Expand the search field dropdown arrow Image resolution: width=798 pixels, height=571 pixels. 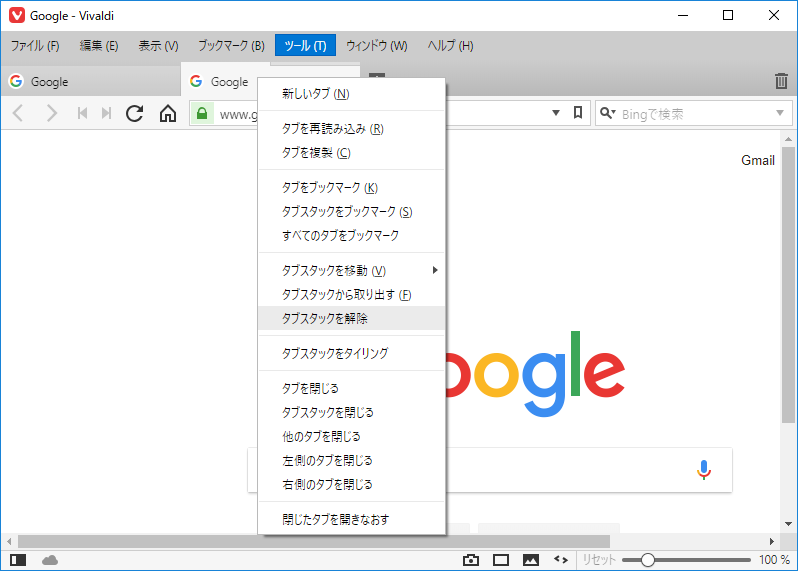(x=780, y=113)
